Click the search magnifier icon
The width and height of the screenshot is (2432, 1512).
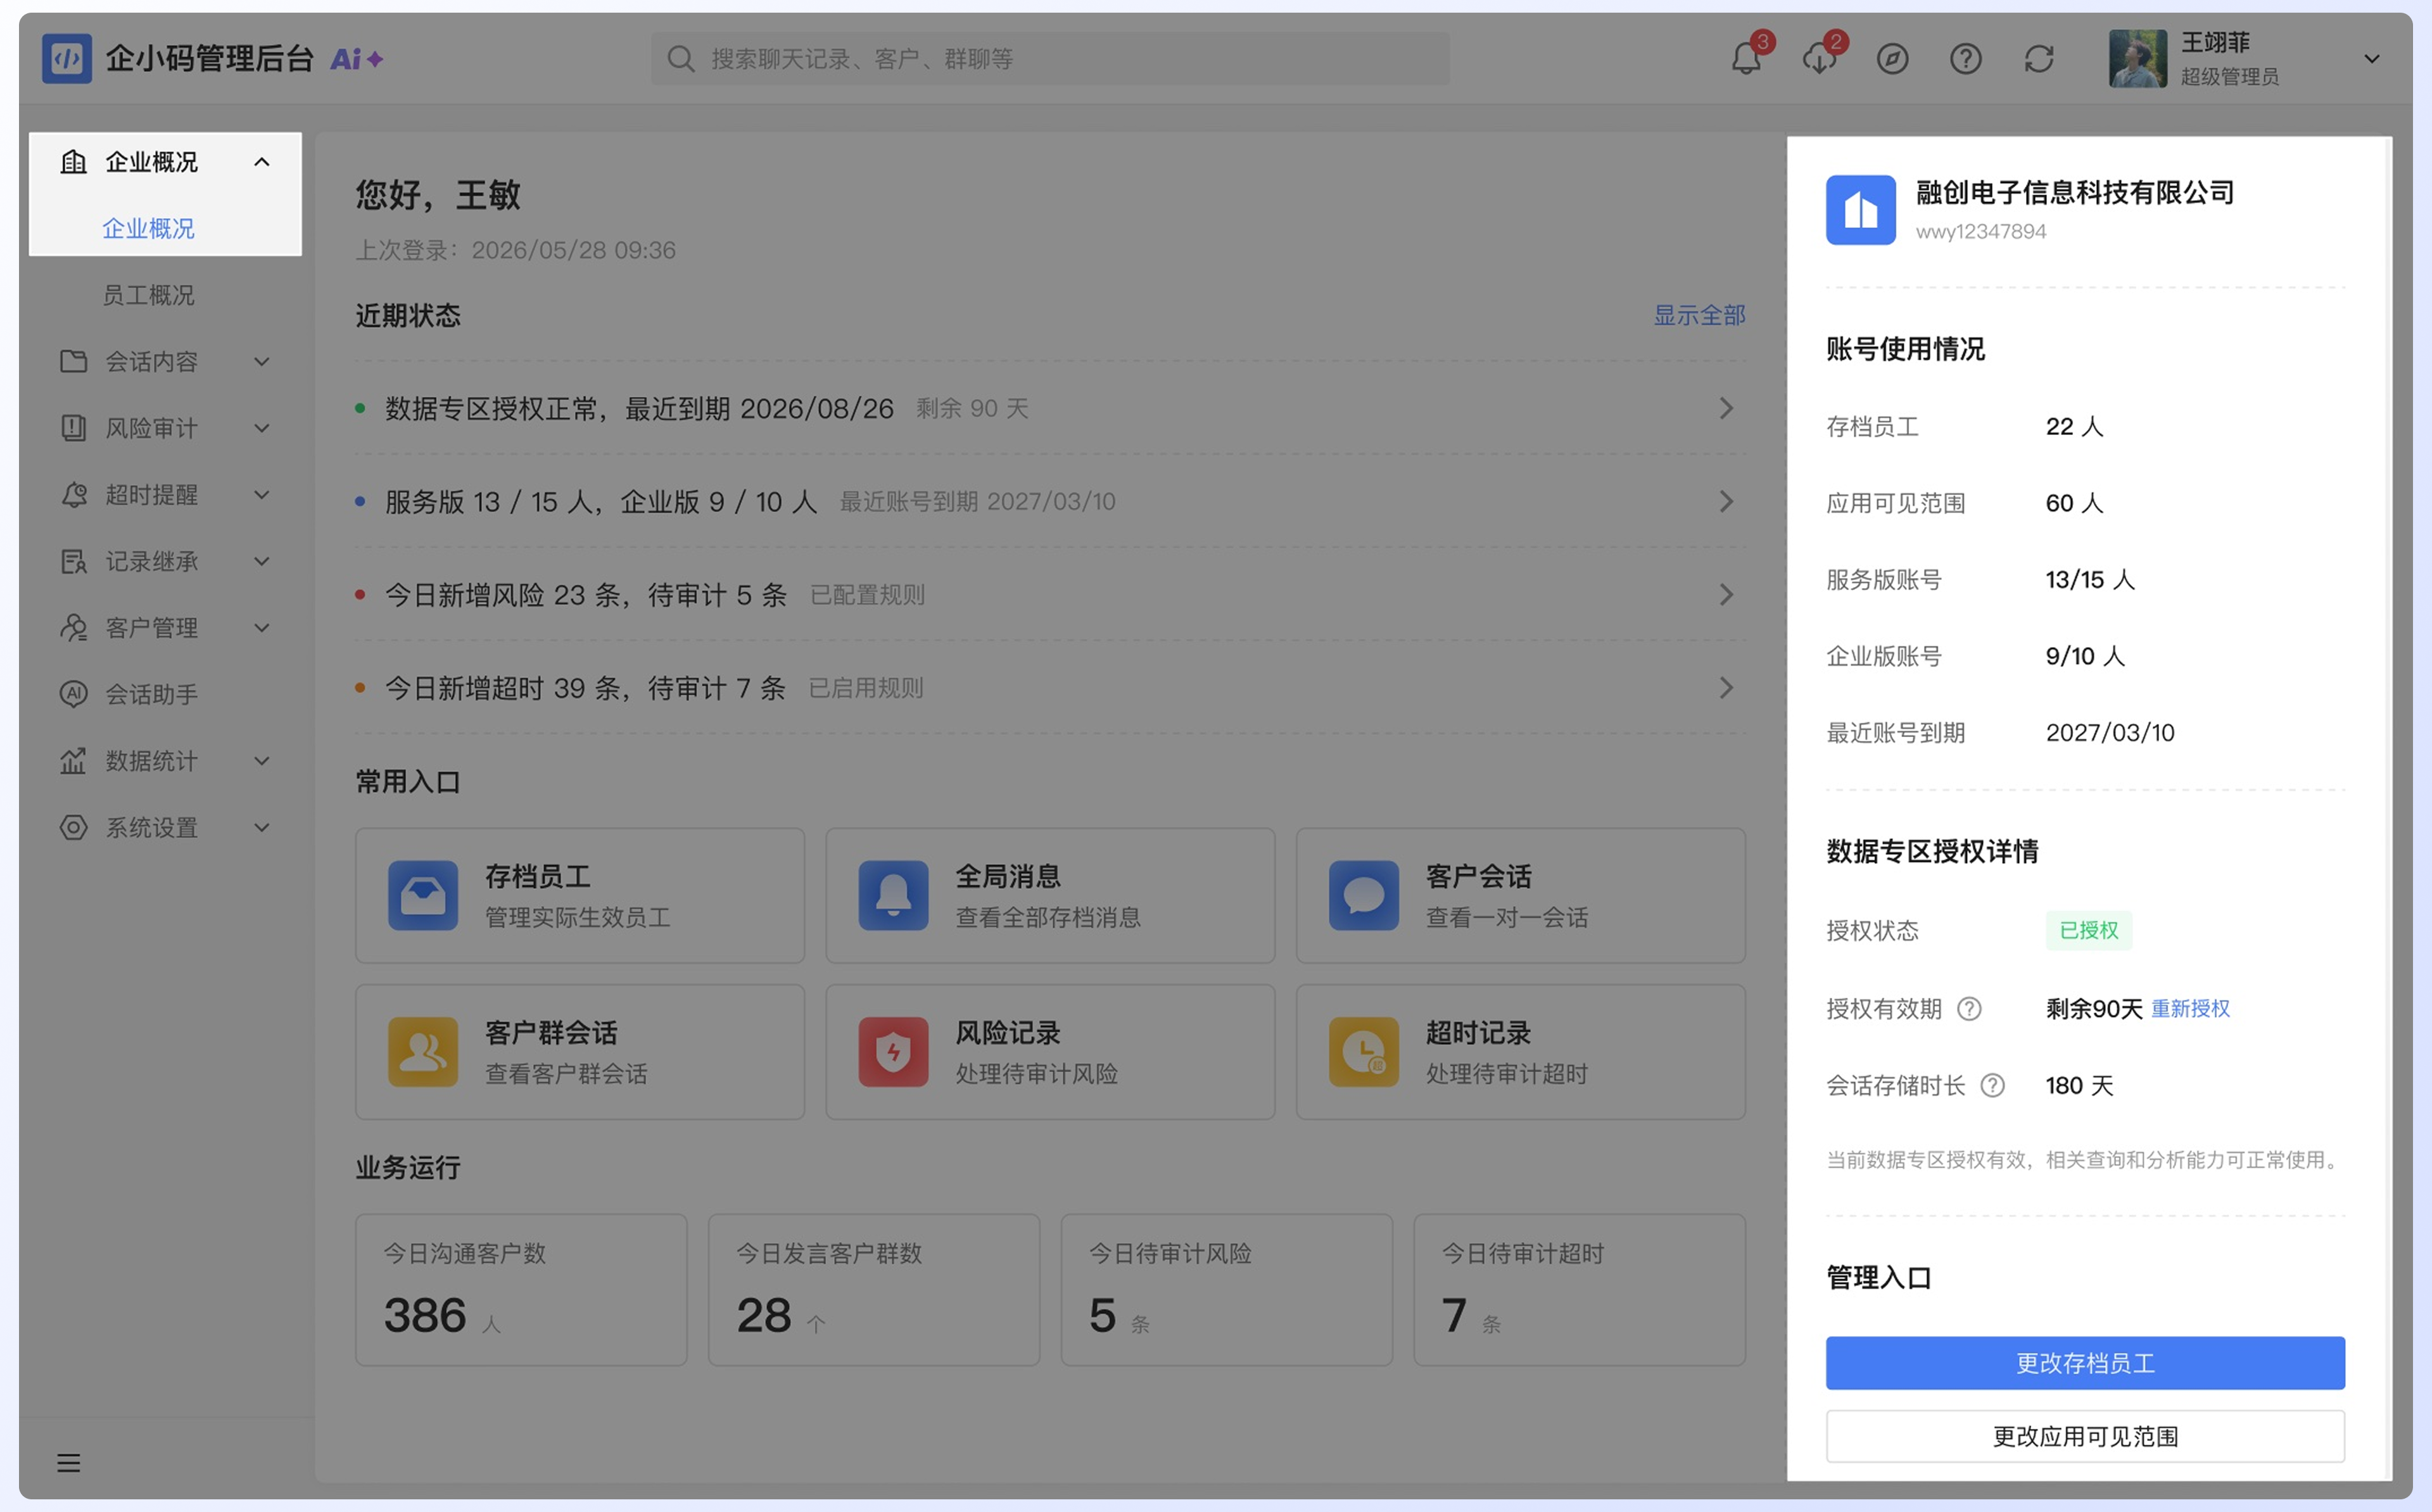(680, 58)
